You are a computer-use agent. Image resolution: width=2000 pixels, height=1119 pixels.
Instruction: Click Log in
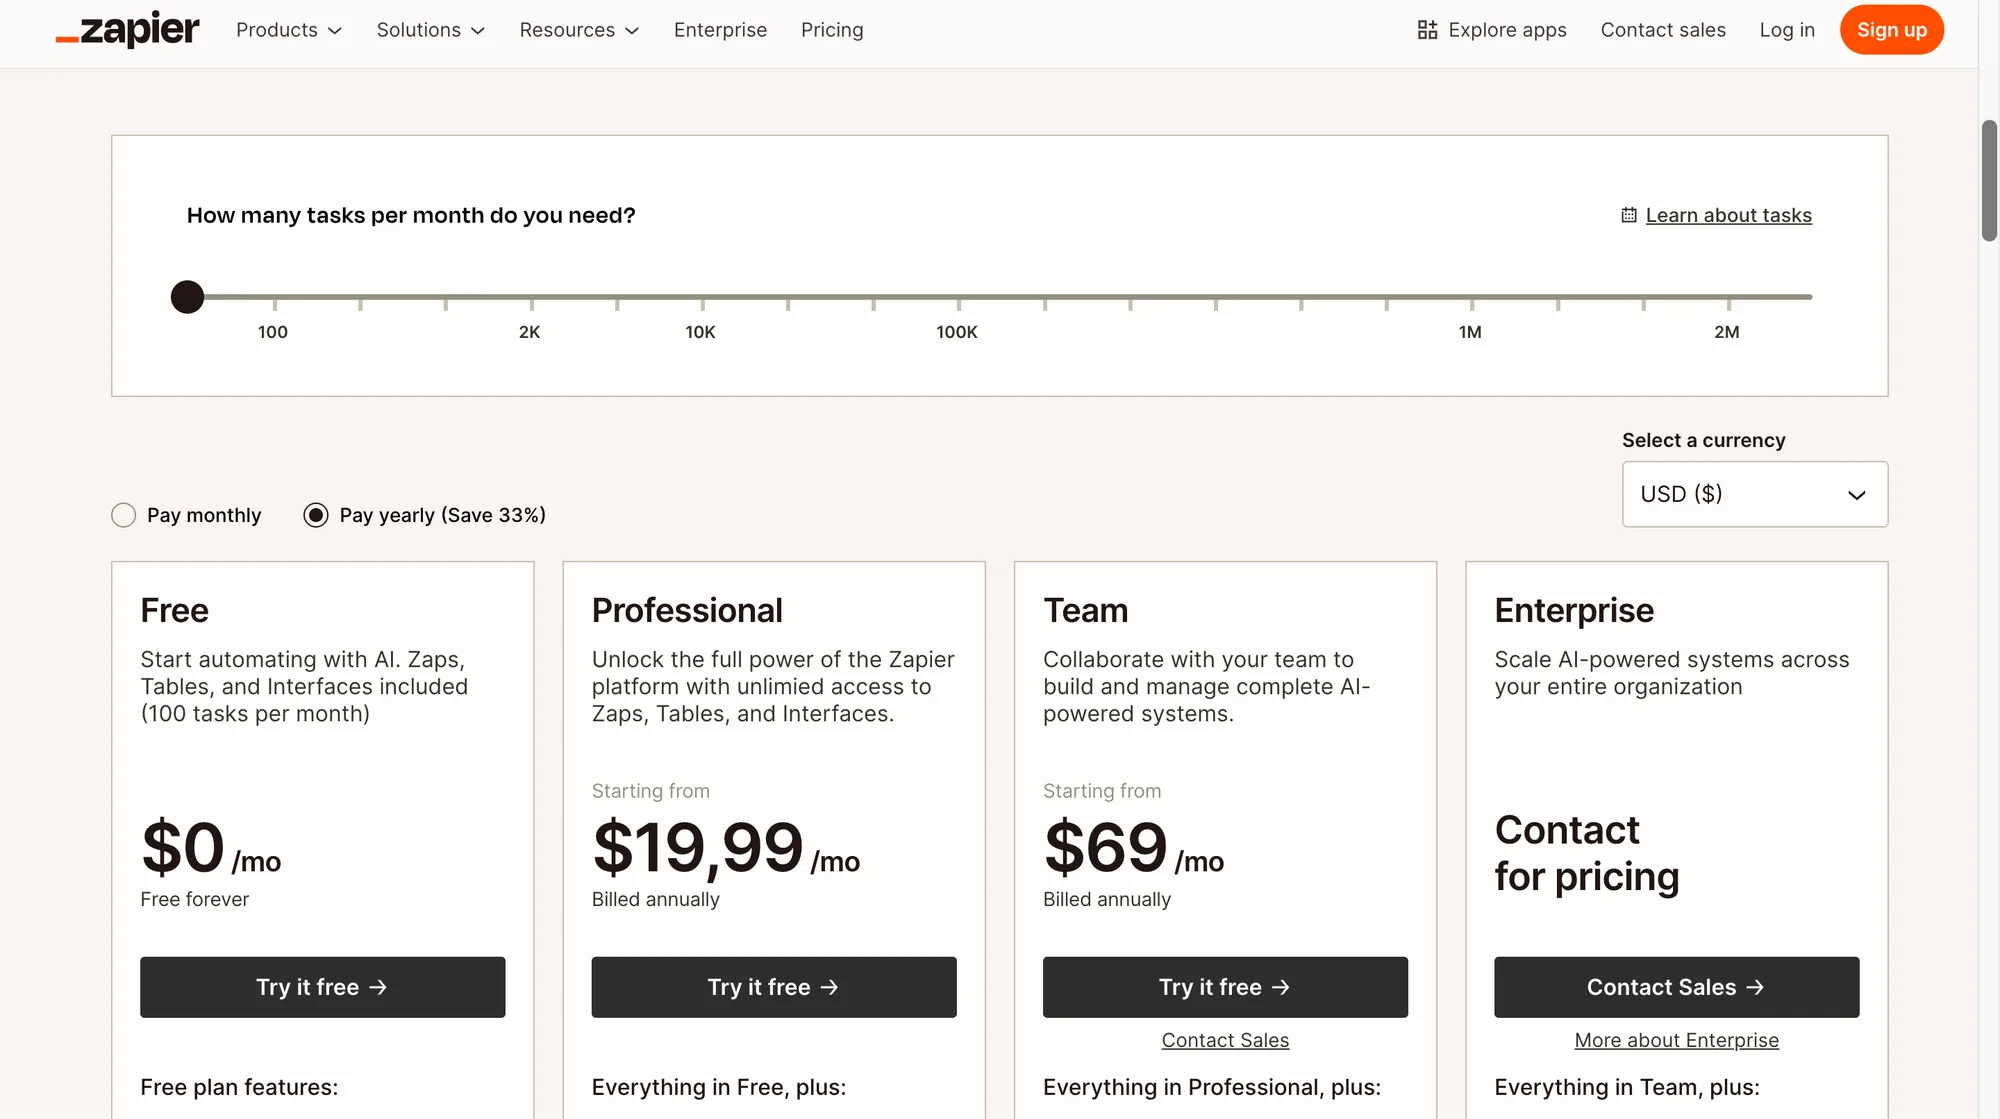pos(1787,30)
